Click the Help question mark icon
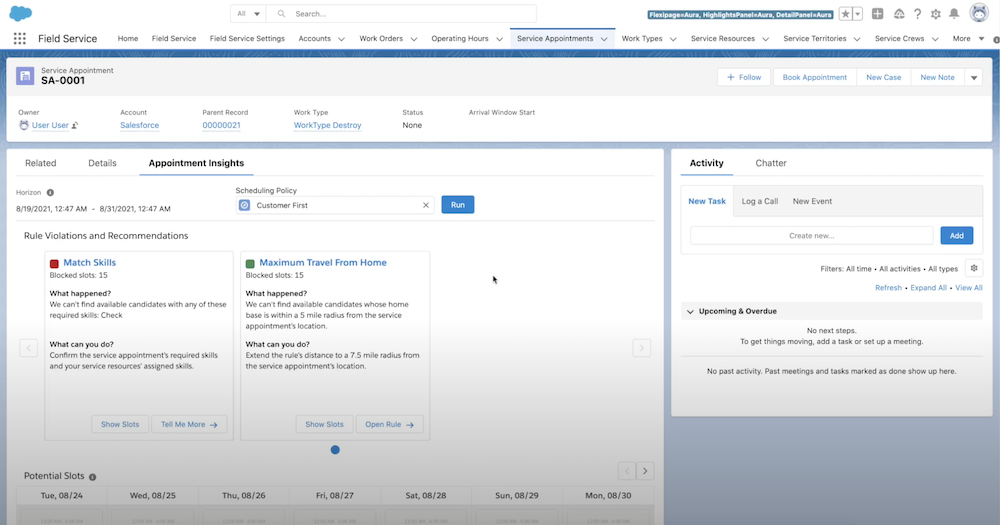Image resolution: width=1000 pixels, height=525 pixels. [917, 14]
